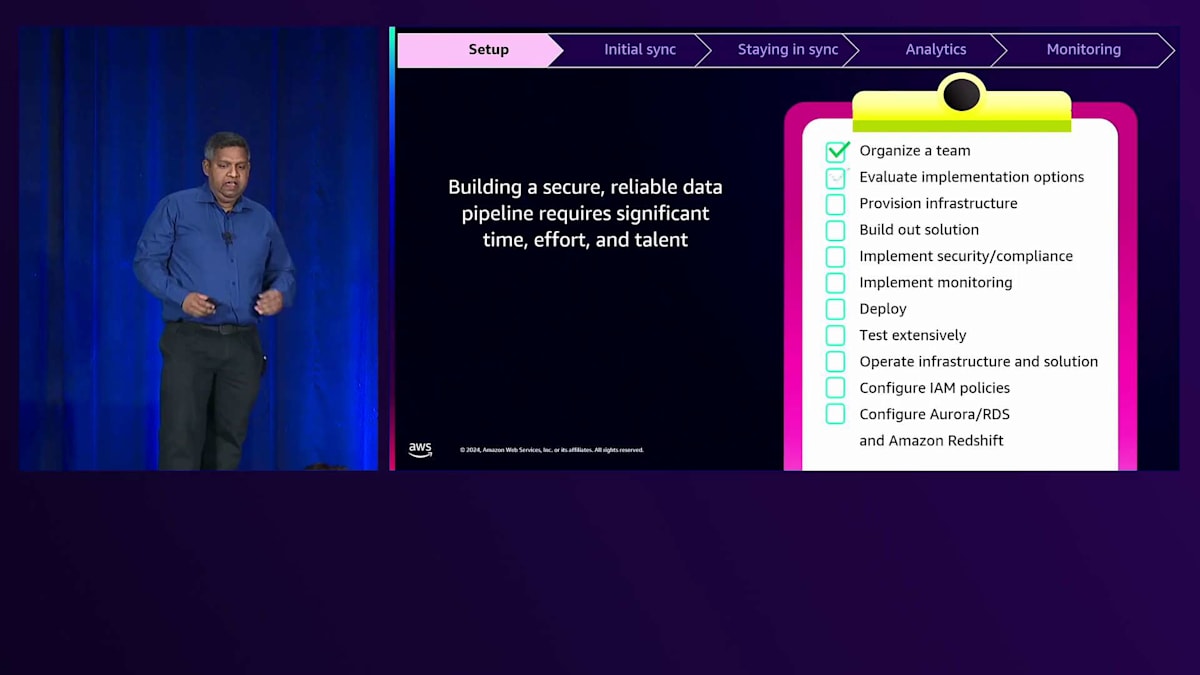Click the 2024 Amazon Web Services copyright text
The image size is (1200, 675).
[552, 450]
